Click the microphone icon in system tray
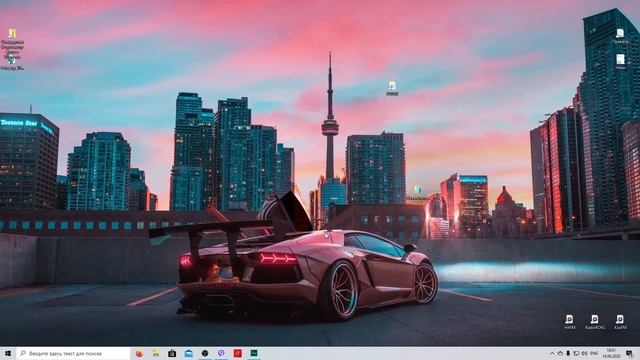 tap(568, 353)
